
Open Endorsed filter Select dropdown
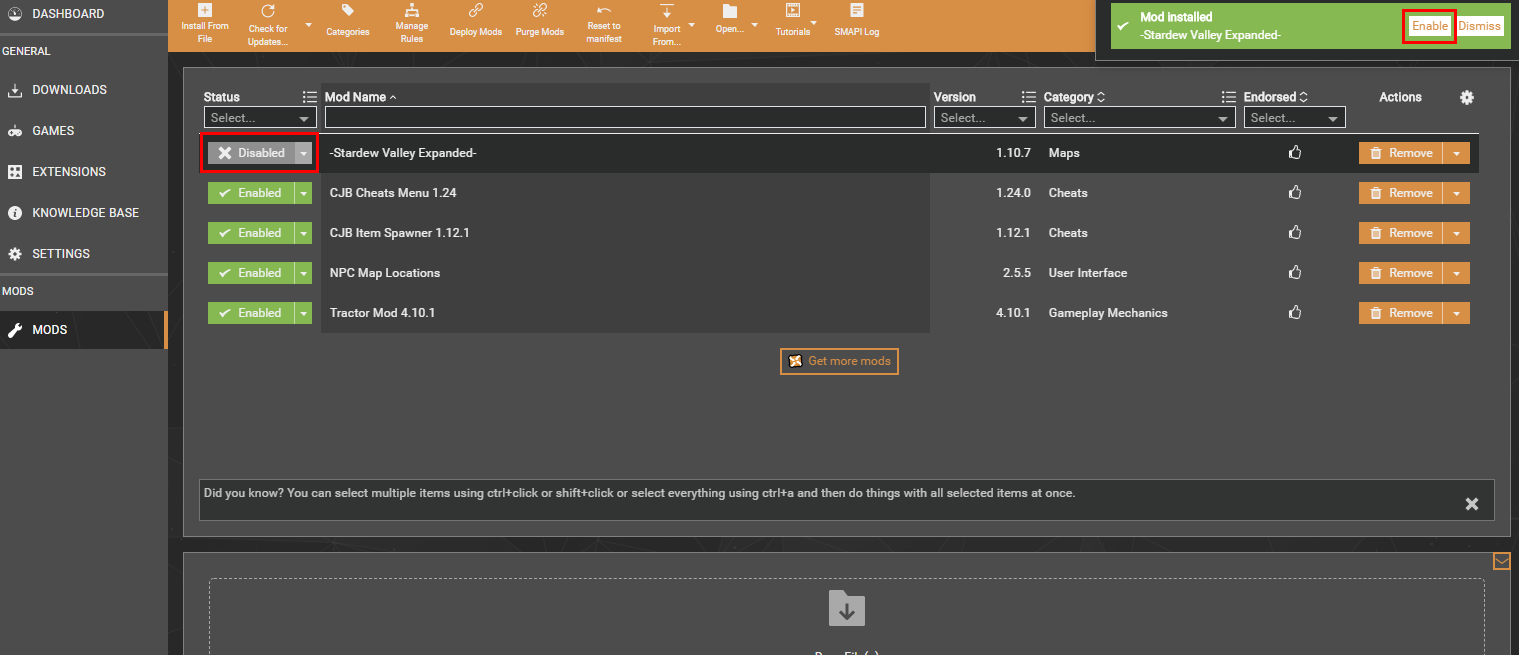[1295, 118]
